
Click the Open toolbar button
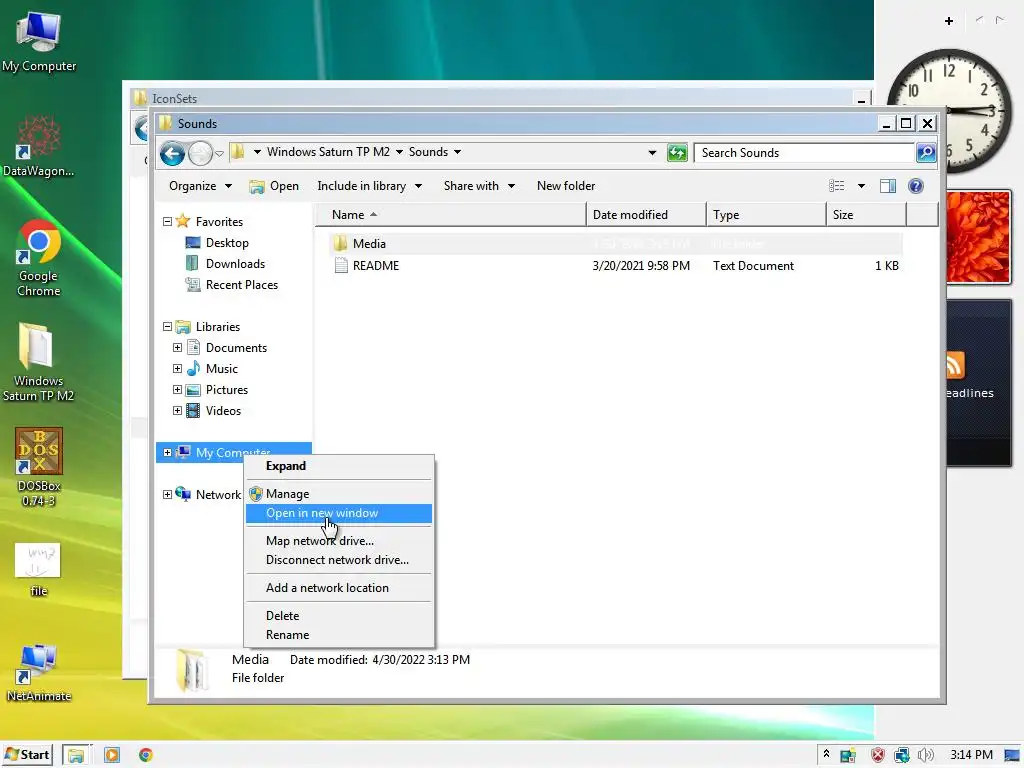pyautogui.click(x=274, y=186)
